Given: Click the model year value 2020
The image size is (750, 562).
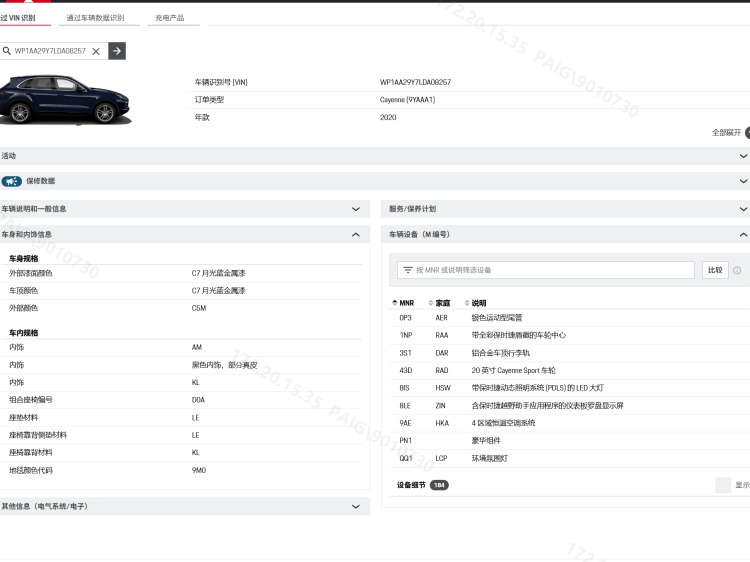Looking at the screenshot, I should tap(388, 118).
